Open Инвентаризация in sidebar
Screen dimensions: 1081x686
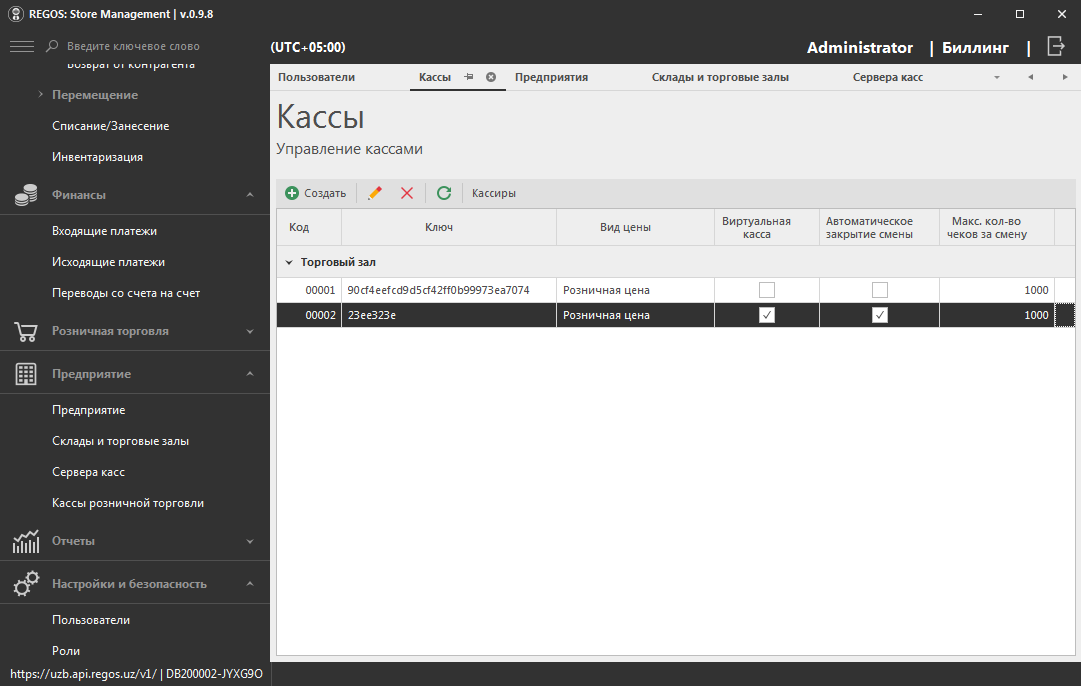click(x=97, y=157)
